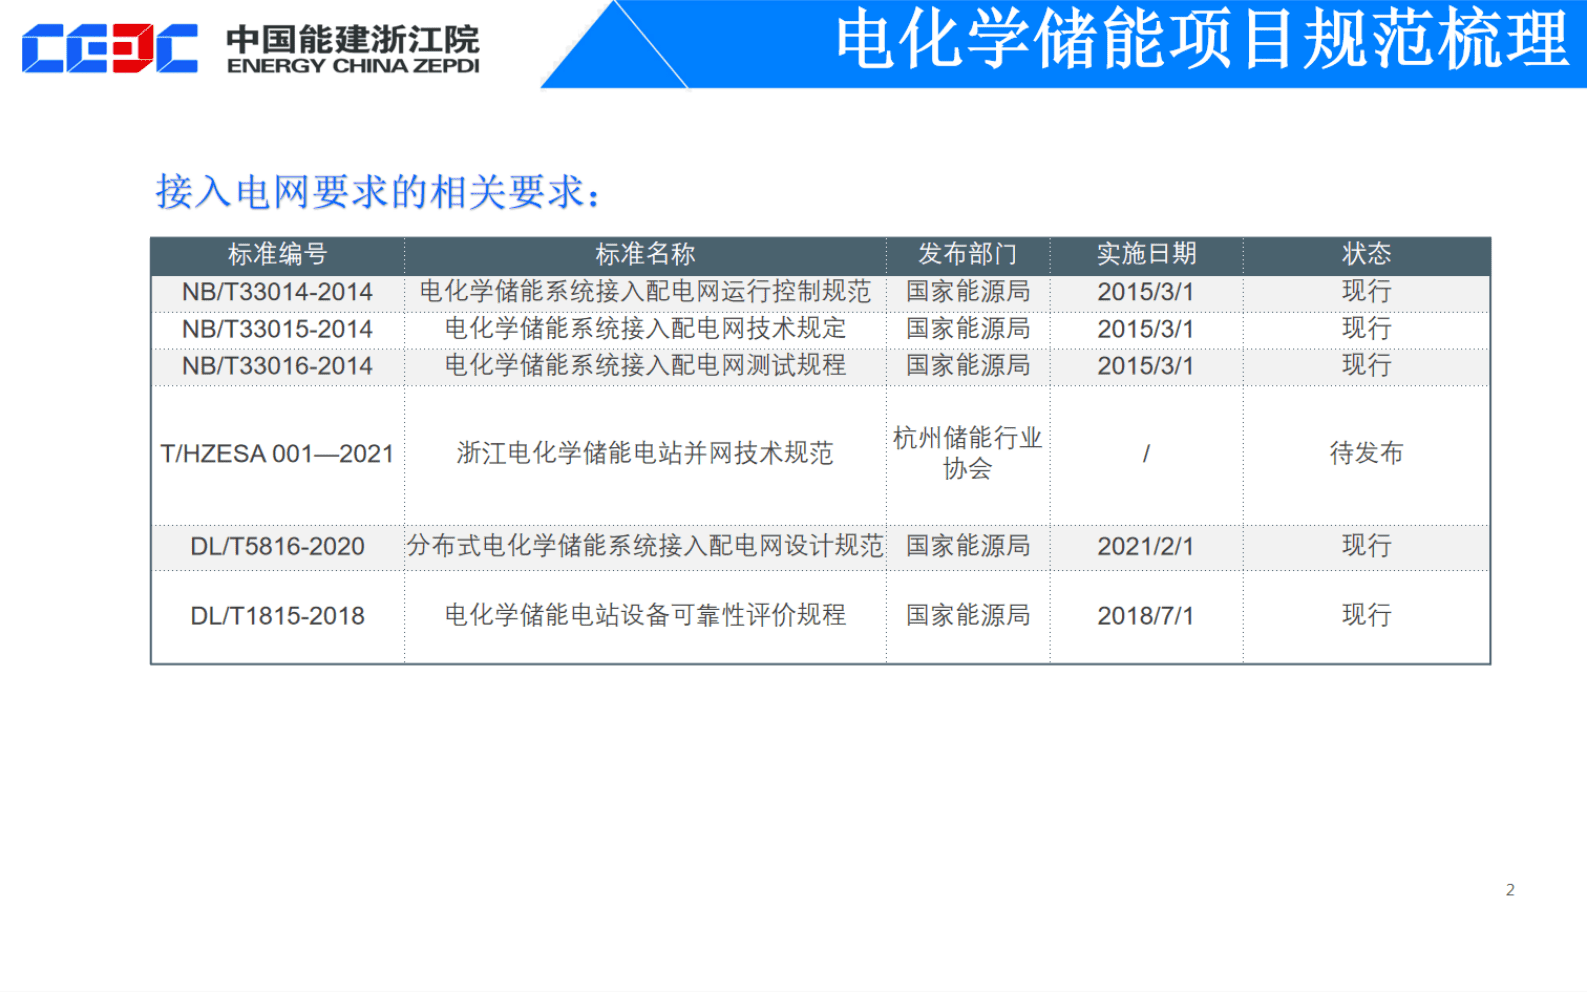
Task: Click the ENERGY CHINA ZEPDI text
Action: point(353,66)
